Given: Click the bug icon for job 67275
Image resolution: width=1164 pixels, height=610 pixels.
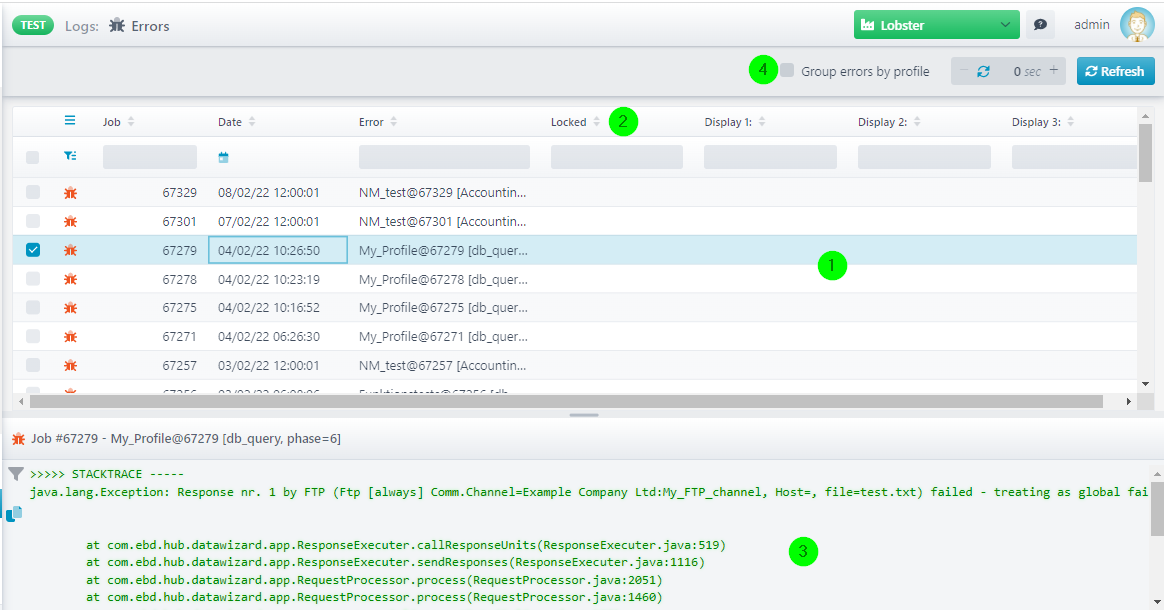Looking at the screenshot, I should [x=71, y=308].
